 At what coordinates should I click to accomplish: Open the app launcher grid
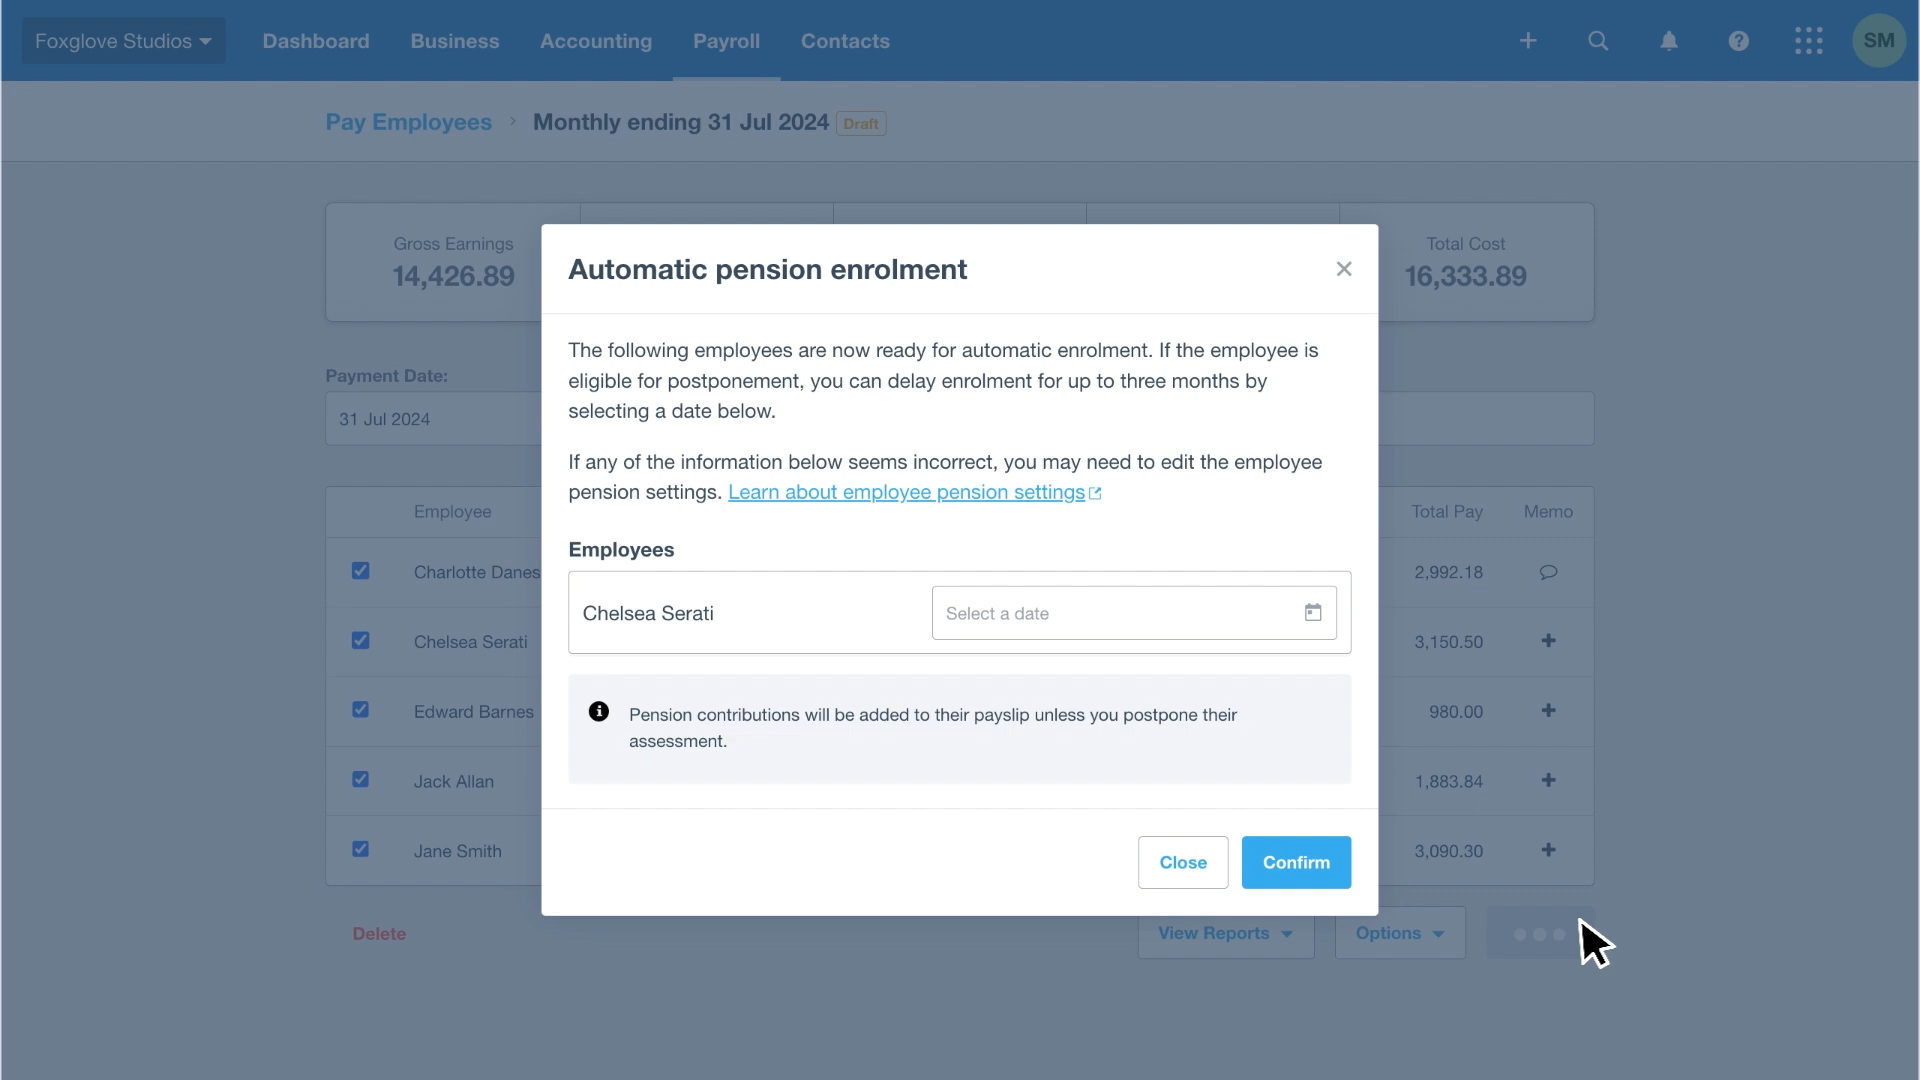point(1809,40)
